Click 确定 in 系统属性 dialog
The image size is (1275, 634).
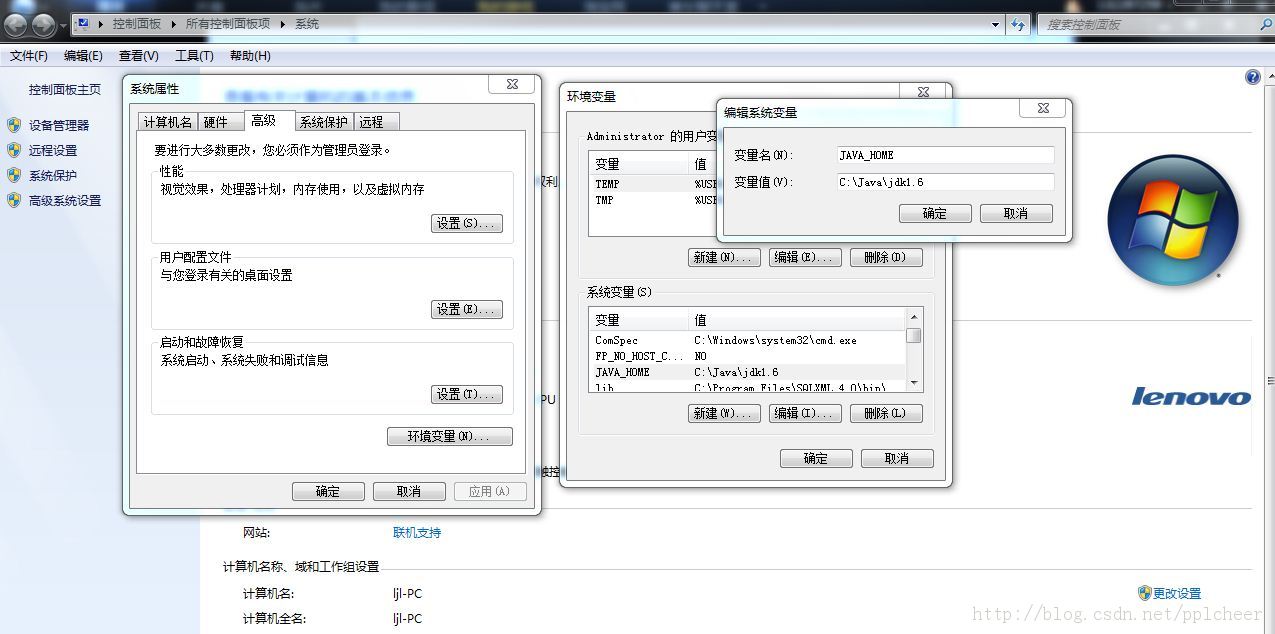328,491
